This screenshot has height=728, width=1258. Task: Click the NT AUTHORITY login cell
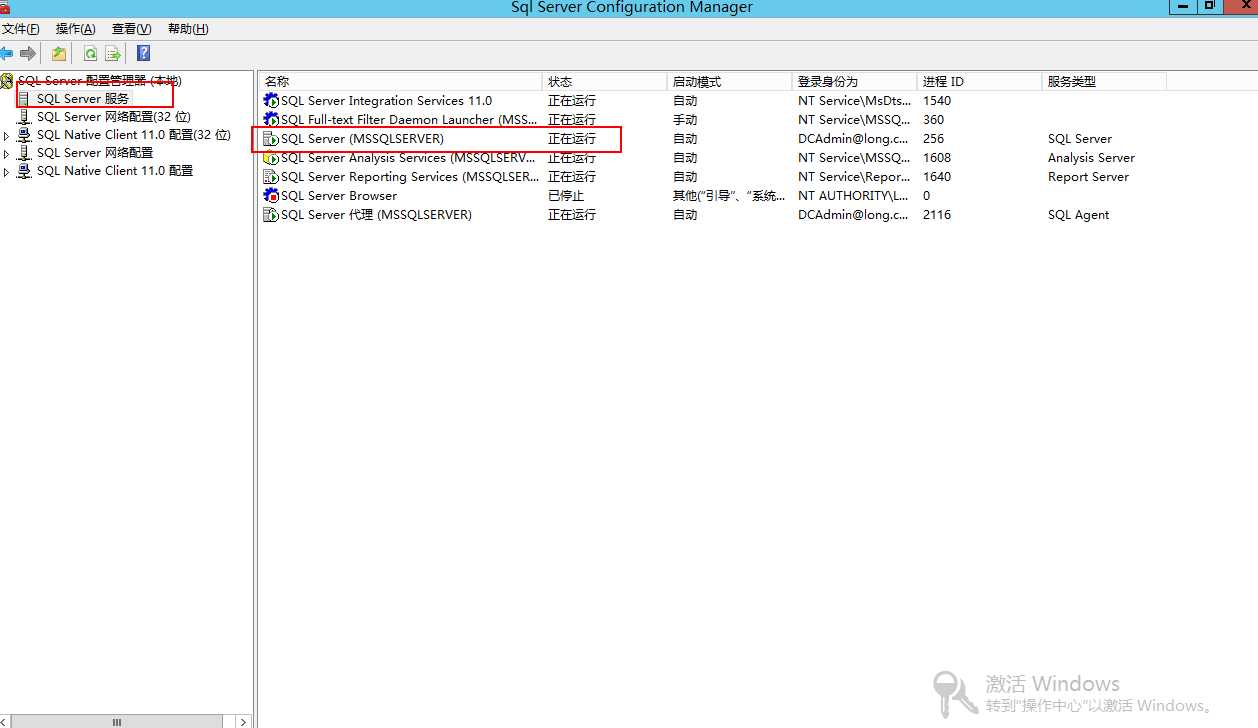pyautogui.click(x=853, y=196)
